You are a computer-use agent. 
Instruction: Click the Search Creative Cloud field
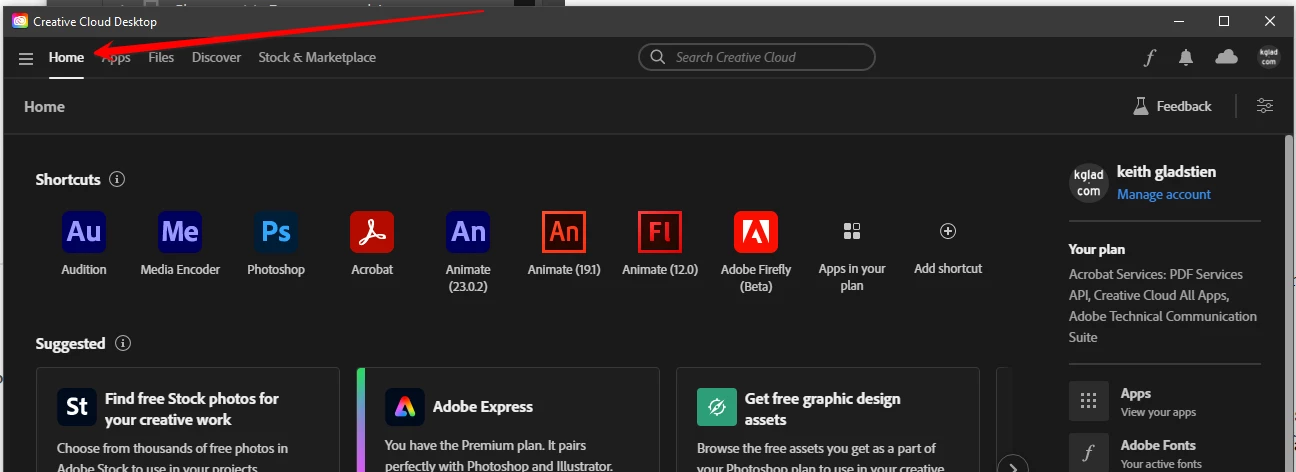click(757, 57)
